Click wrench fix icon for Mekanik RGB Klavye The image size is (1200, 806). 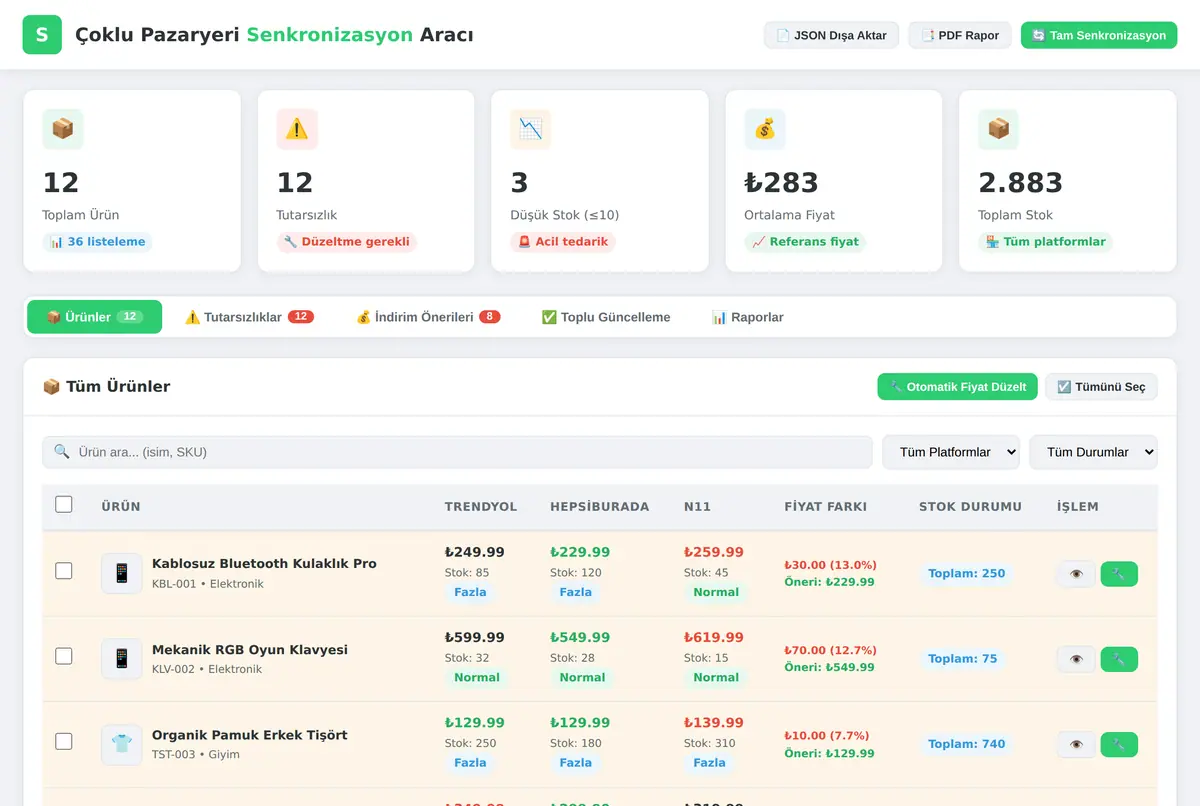click(x=1119, y=659)
